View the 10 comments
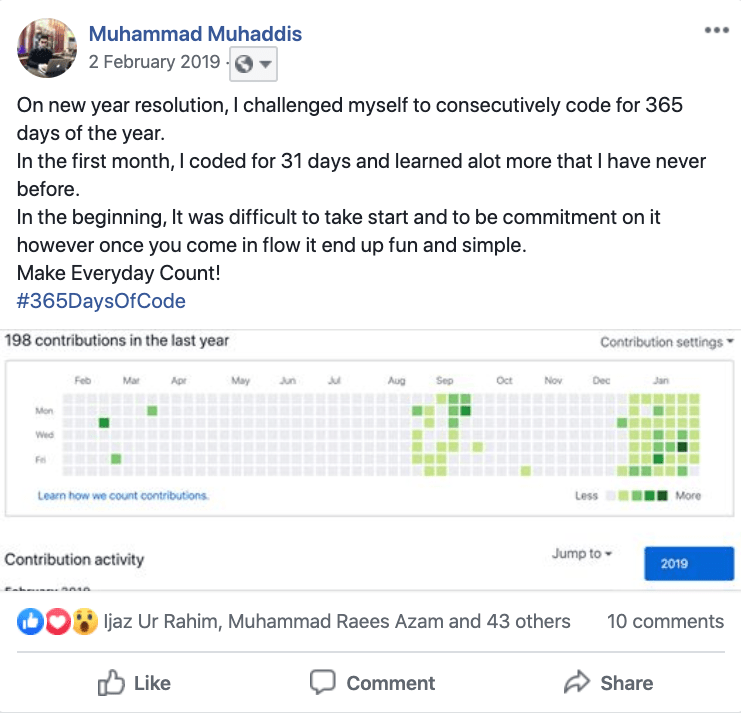This screenshot has width=741, height=713. (665, 621)
